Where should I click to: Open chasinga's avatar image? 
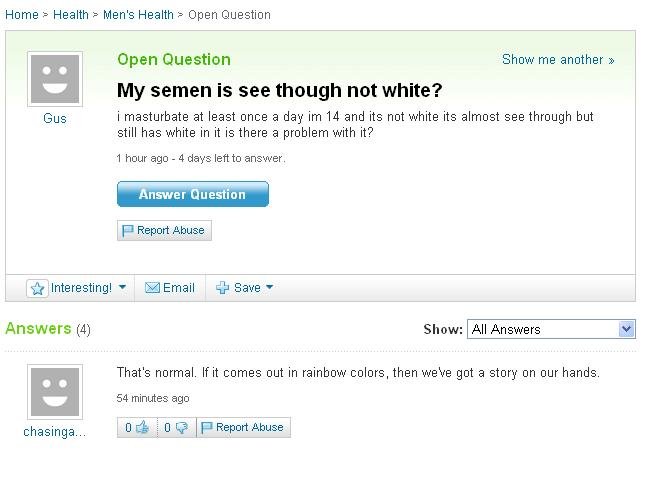[x=55, y=392]
